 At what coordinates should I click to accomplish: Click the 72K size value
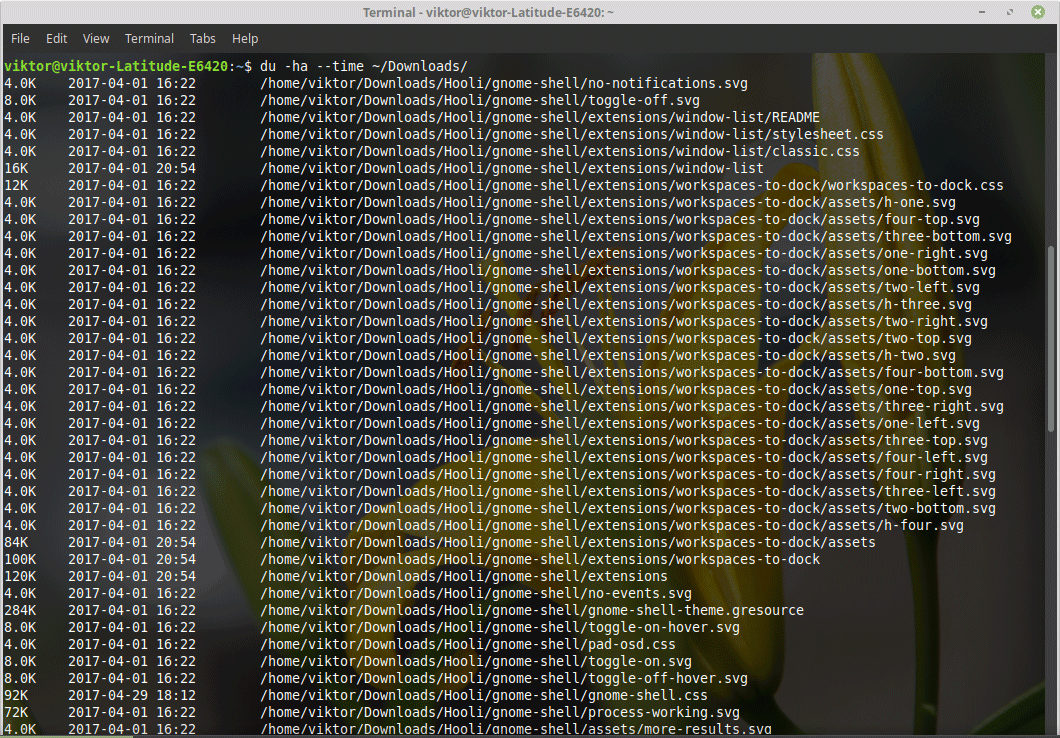point(16,712)
